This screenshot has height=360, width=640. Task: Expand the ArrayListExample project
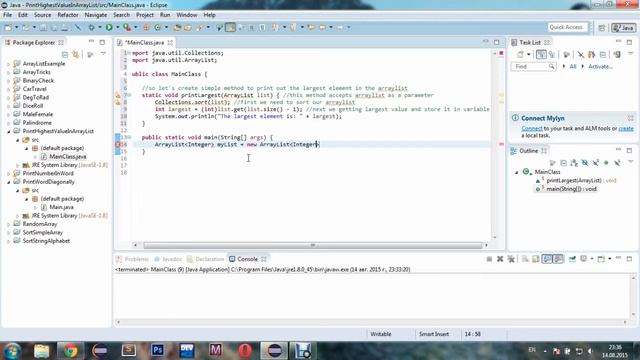pos(9,64)
